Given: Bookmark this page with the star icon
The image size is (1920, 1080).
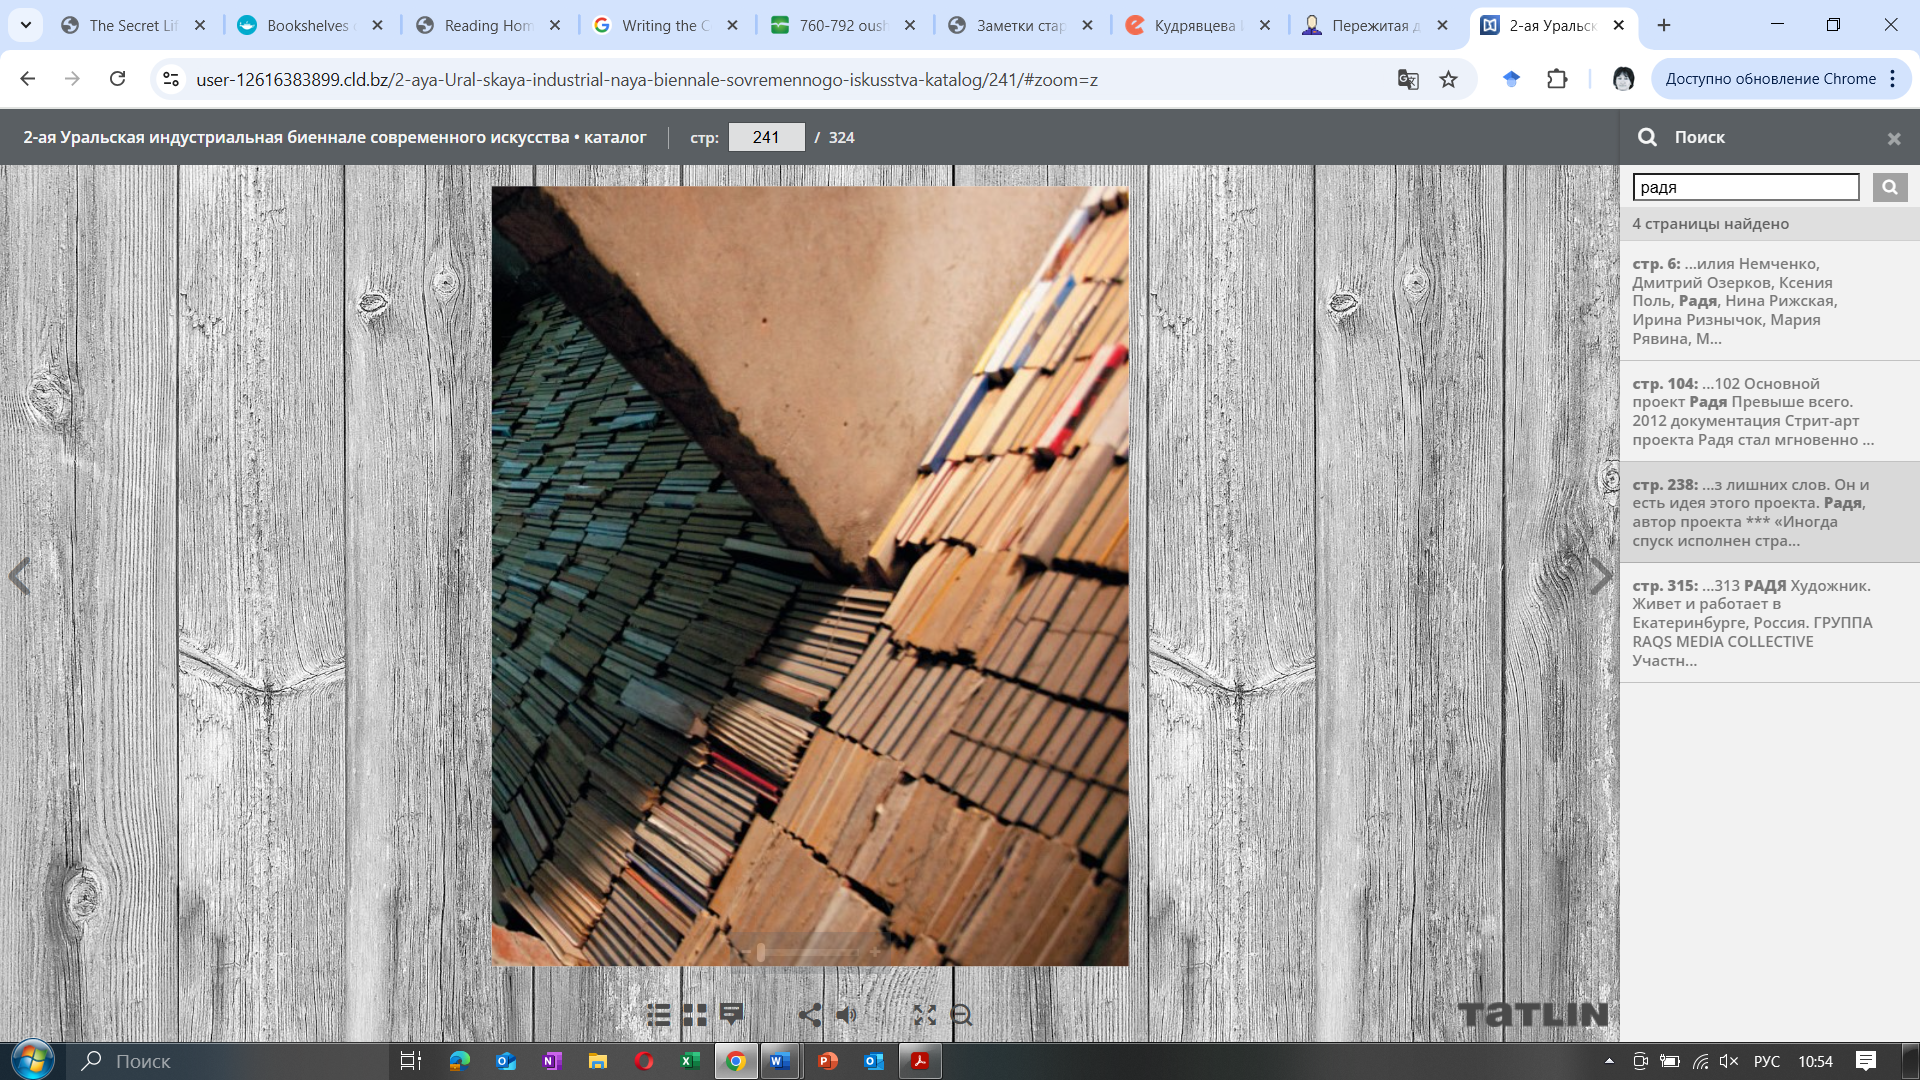Looking at the screenshot, I should point(1448,79).
